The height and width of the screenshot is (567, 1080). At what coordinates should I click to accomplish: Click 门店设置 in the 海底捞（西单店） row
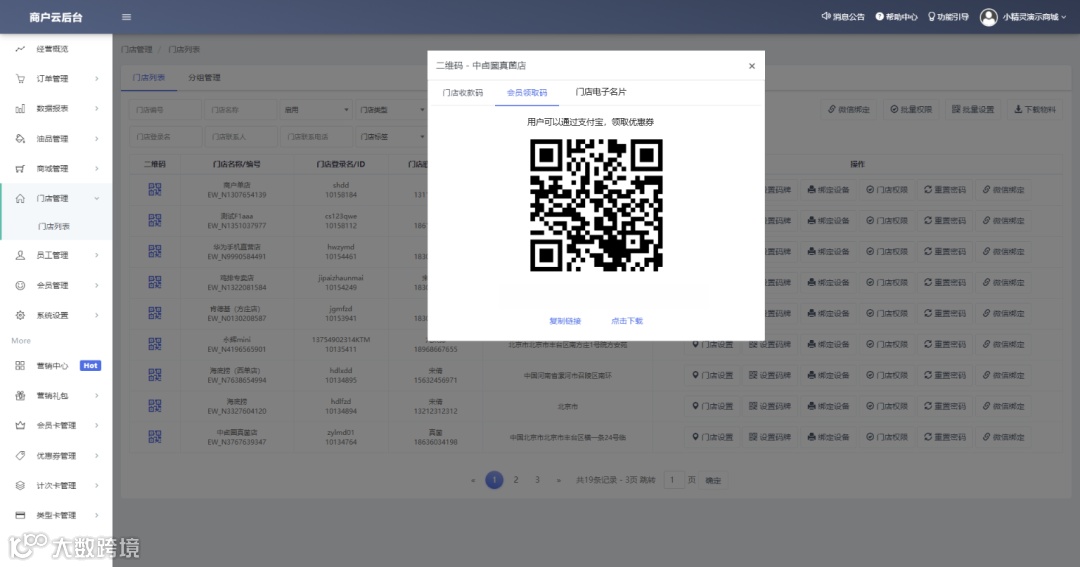coord(712,375)
